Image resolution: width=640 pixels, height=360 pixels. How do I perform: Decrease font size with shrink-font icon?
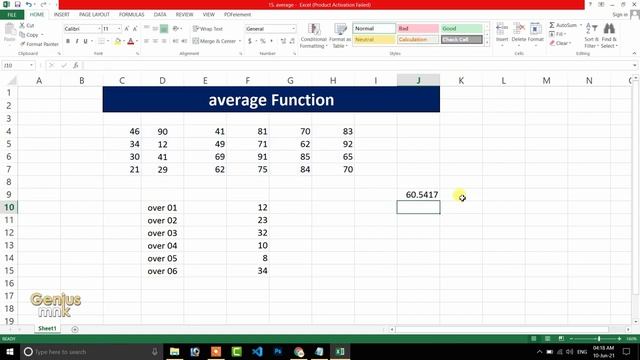click(135, 29)
